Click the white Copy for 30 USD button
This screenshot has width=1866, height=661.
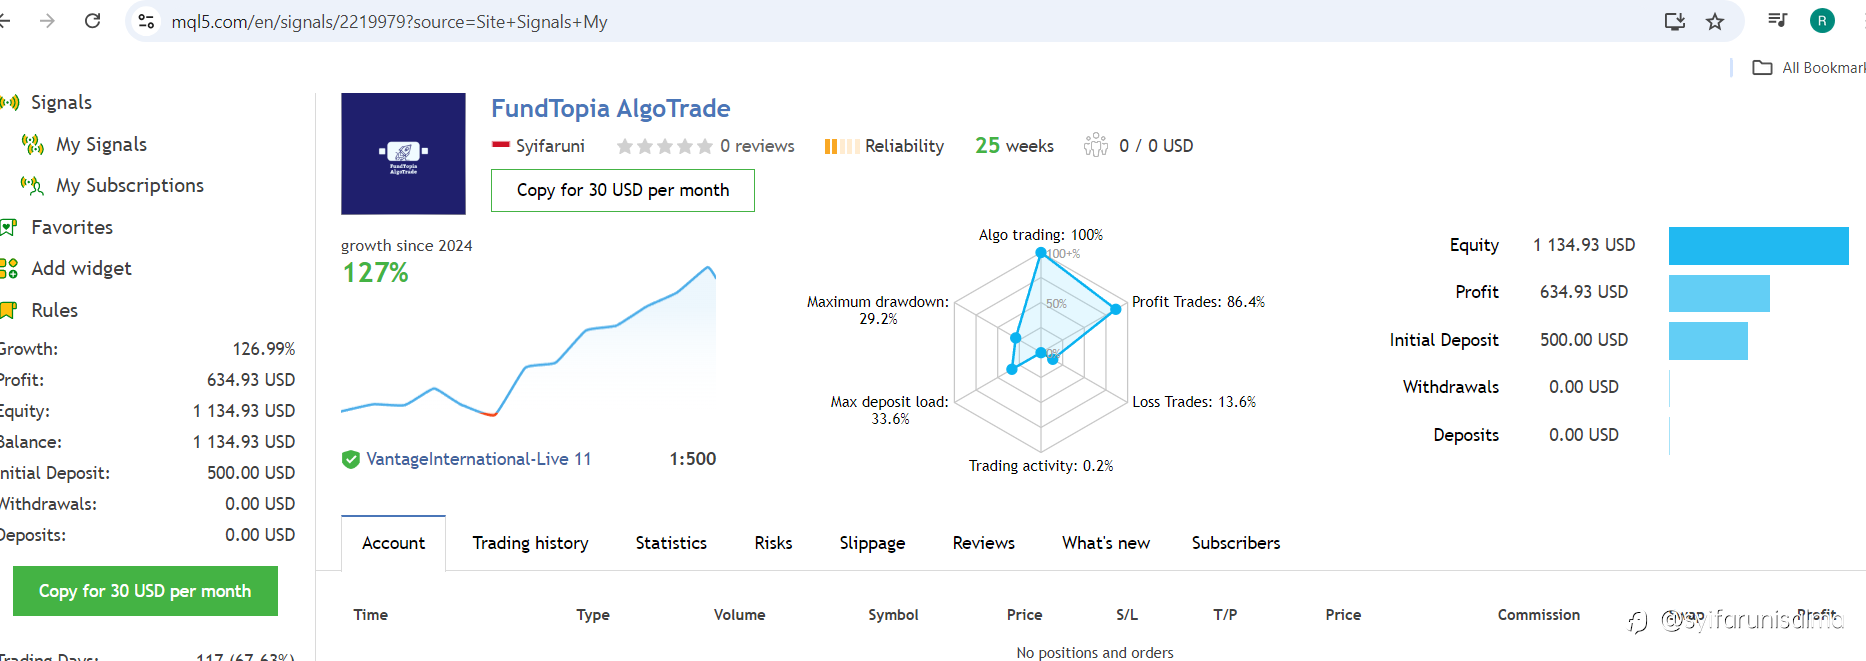(623, 190)
